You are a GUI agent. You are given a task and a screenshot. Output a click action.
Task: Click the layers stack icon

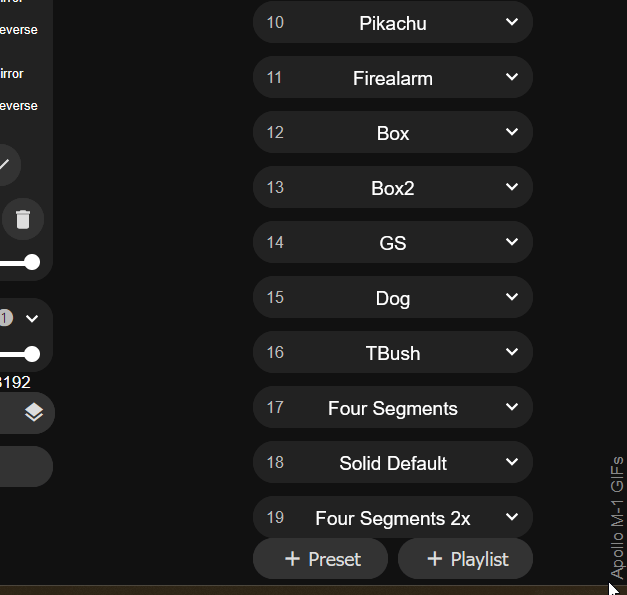tap(34, 412)
